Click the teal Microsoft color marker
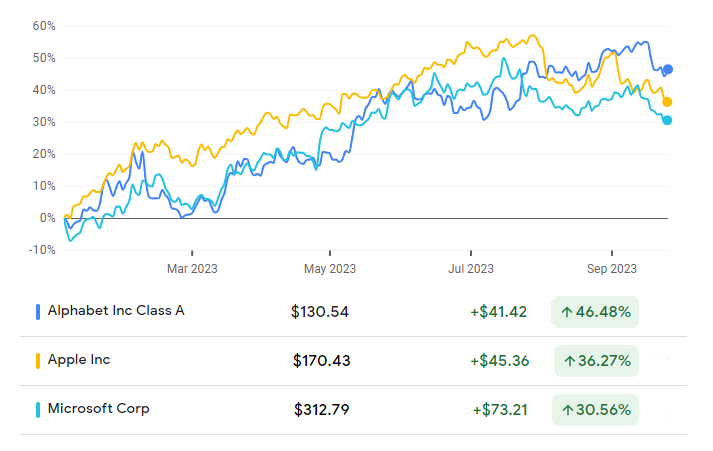This screenshot has width=713, height=451. [x=38, y=409]
